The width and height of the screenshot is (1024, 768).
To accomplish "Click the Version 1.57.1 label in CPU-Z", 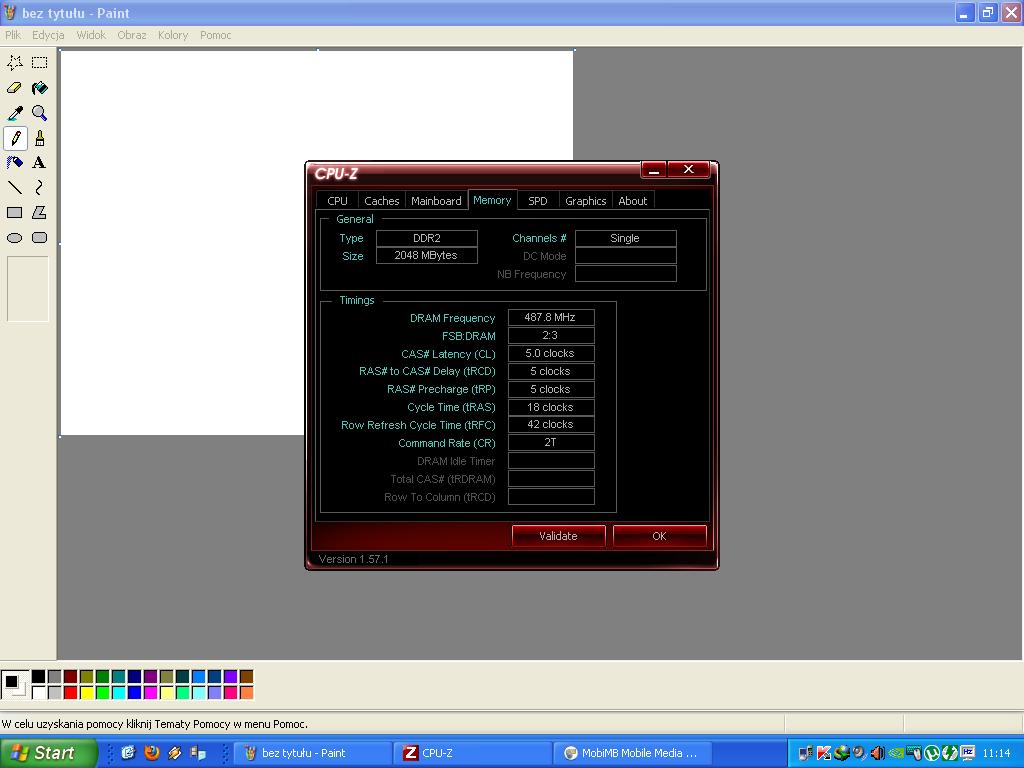I will [x=353, y=559].
